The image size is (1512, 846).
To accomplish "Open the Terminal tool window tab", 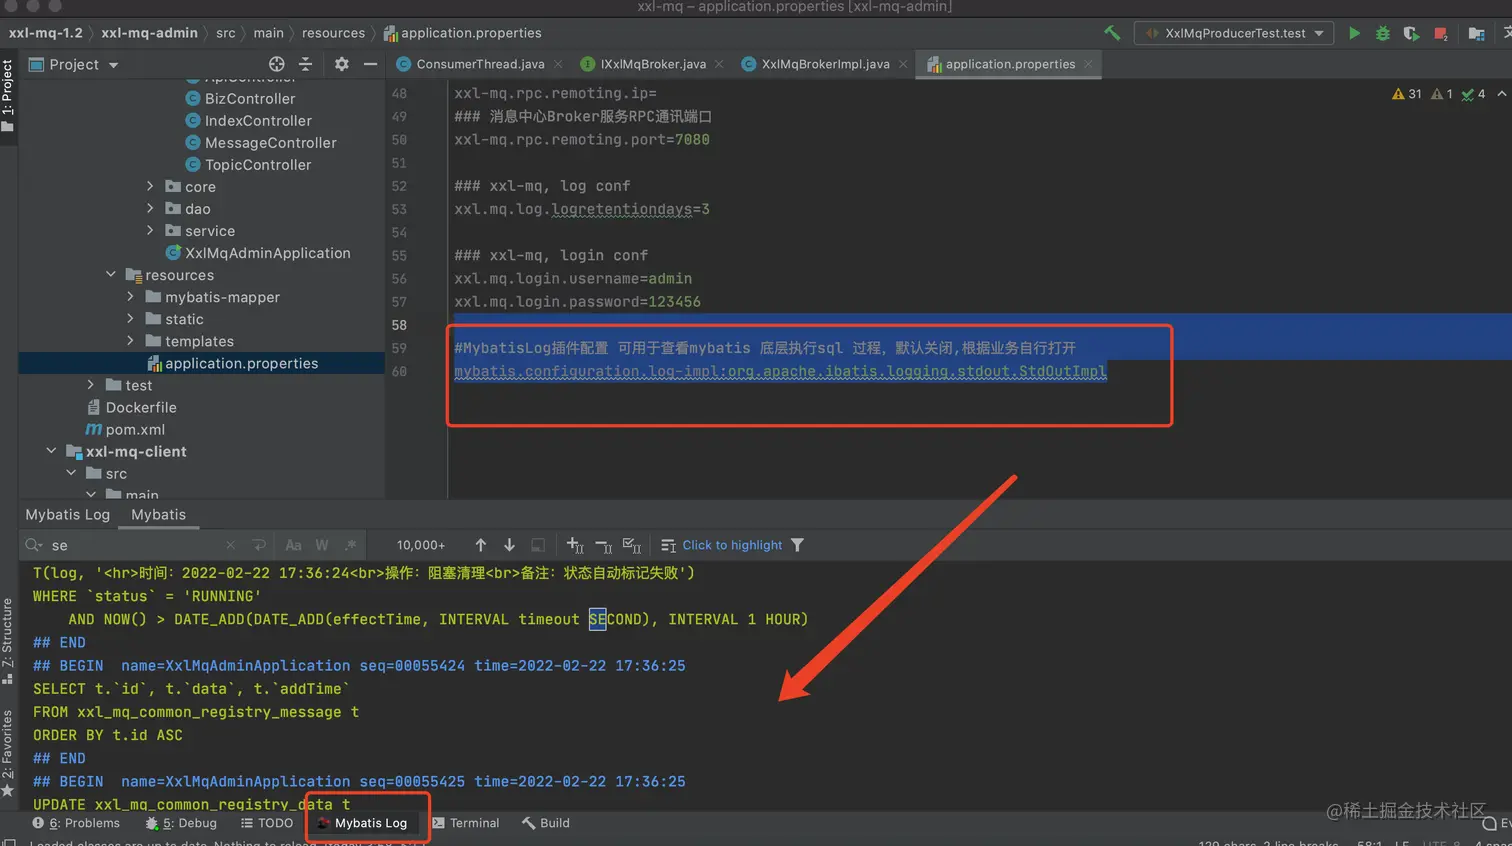I will [x=466, y=823].
